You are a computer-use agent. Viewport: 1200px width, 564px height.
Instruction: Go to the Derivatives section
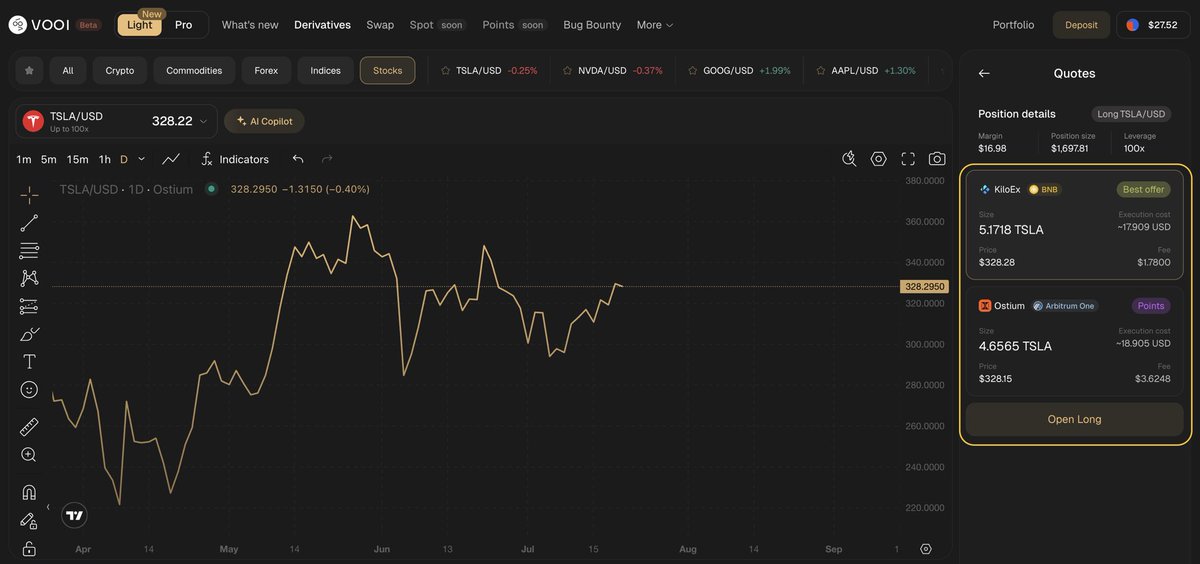[x=322, y=25]
